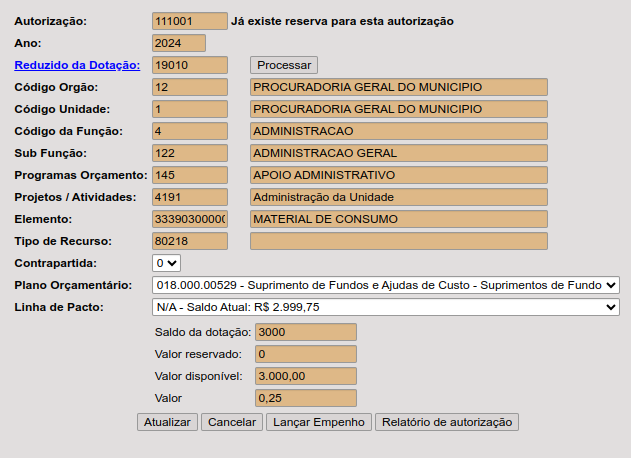Click the empty Tipo de Recurso description field

[398, 241]
